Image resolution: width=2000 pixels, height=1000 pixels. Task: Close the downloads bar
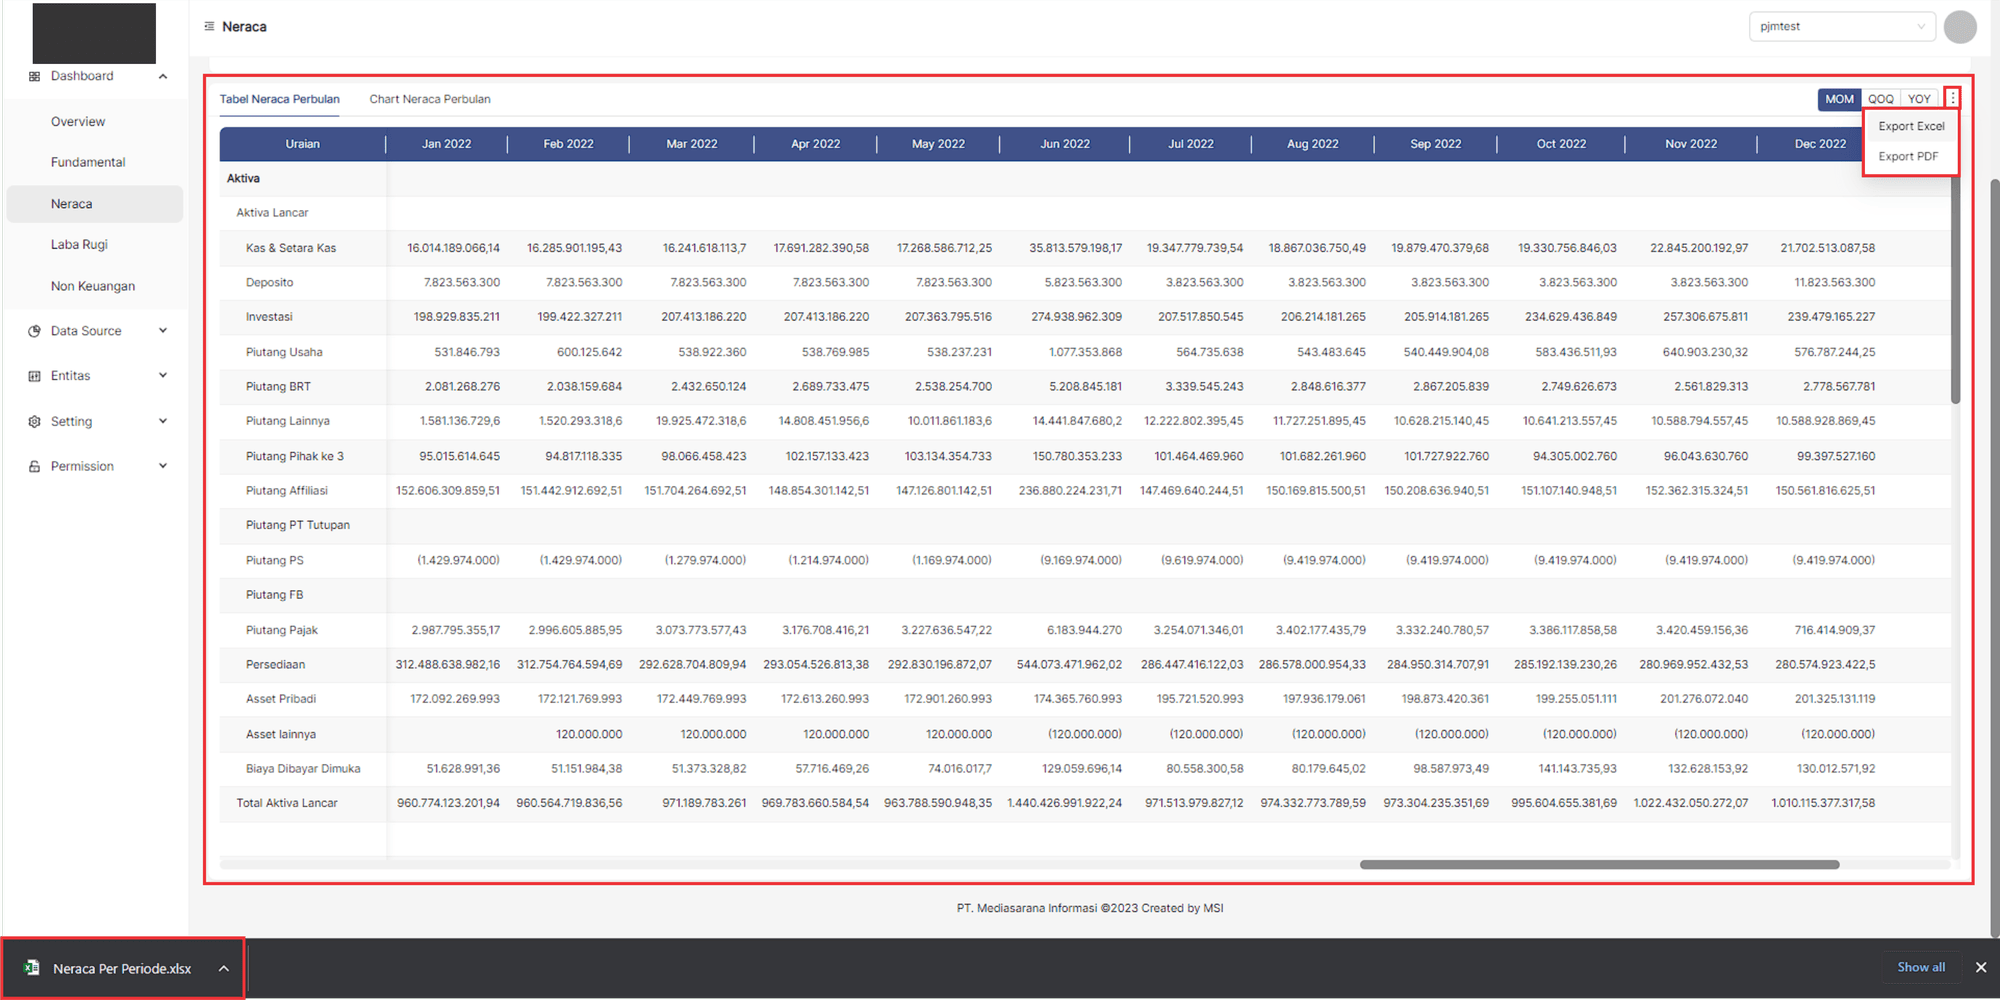[1980, 967]
